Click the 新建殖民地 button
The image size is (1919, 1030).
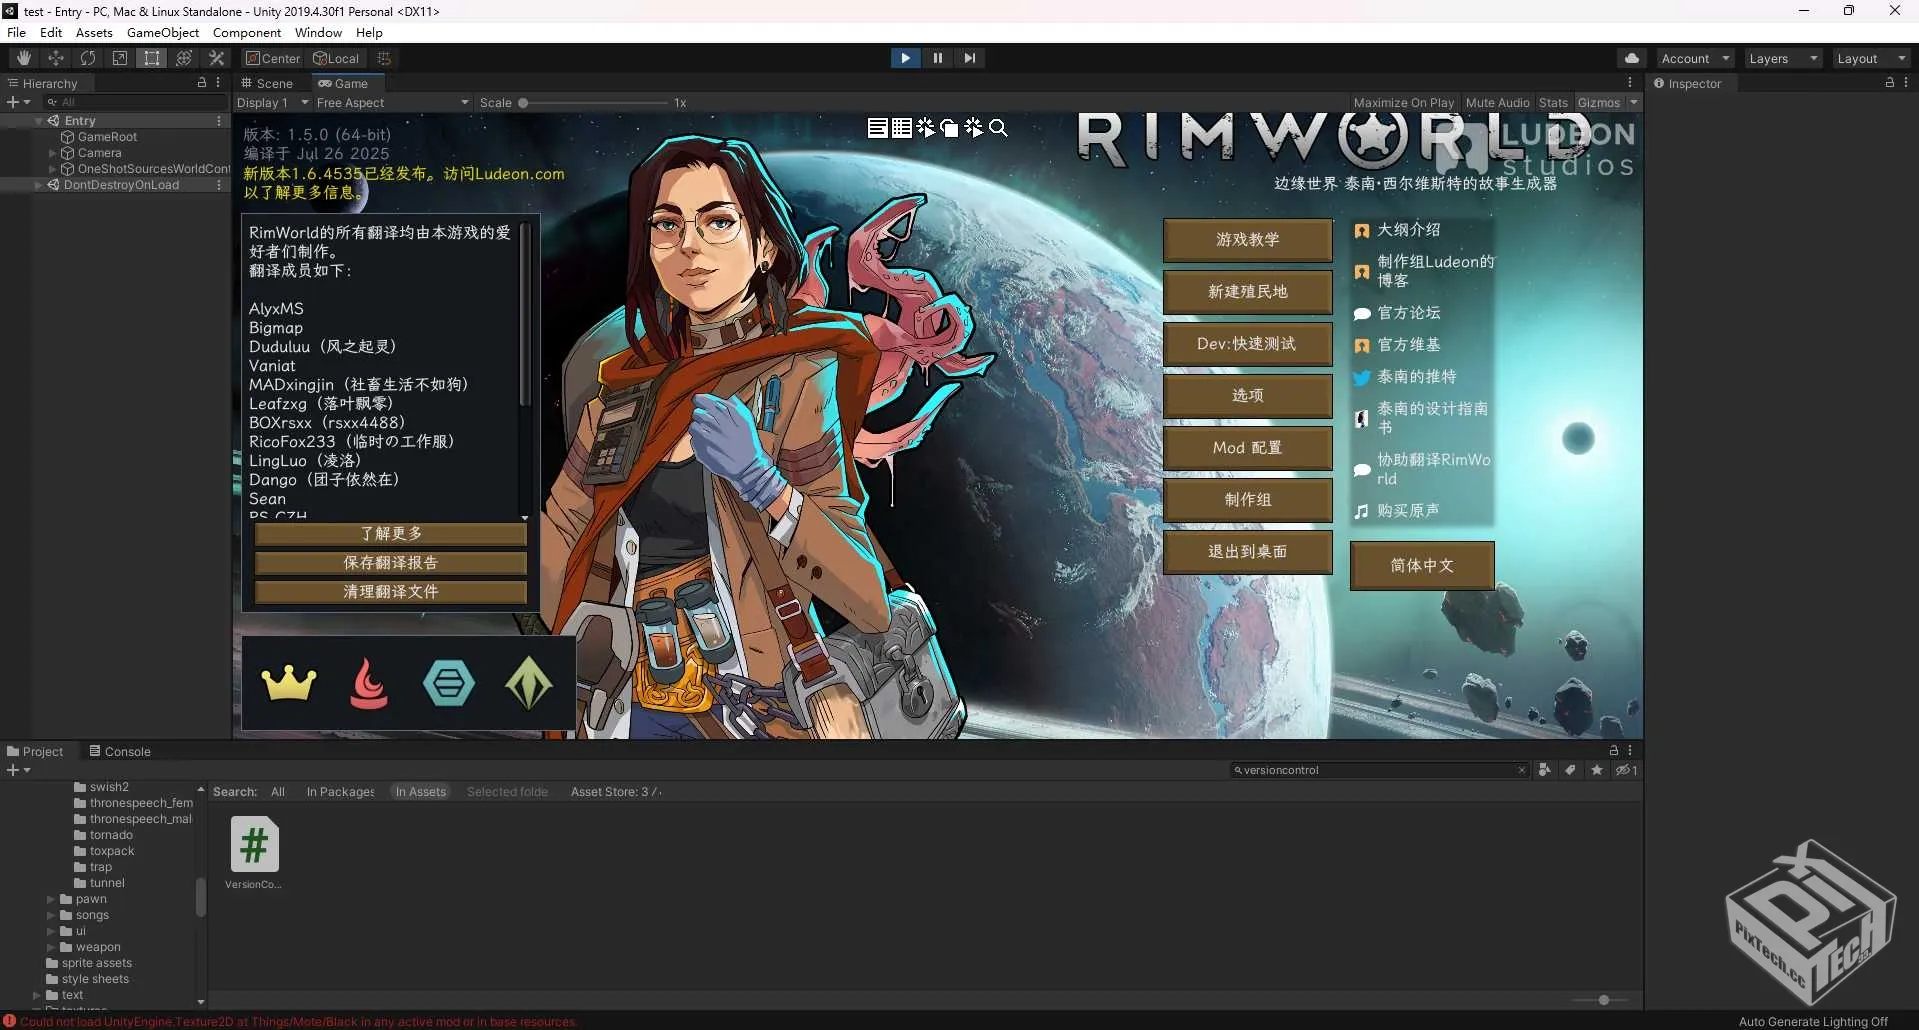tap(1247, 292)
